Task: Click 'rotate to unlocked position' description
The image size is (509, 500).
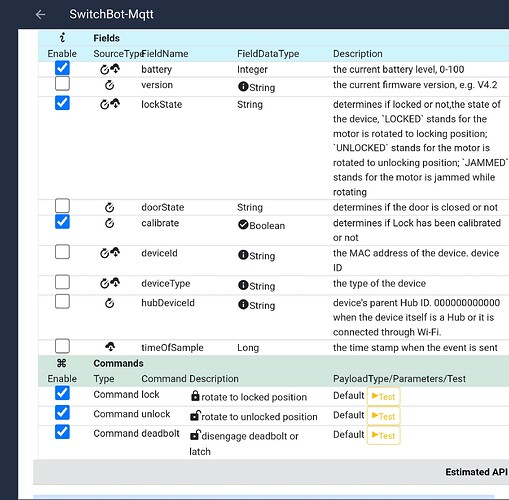Action: pyautogui.click(x=259, y=417)
